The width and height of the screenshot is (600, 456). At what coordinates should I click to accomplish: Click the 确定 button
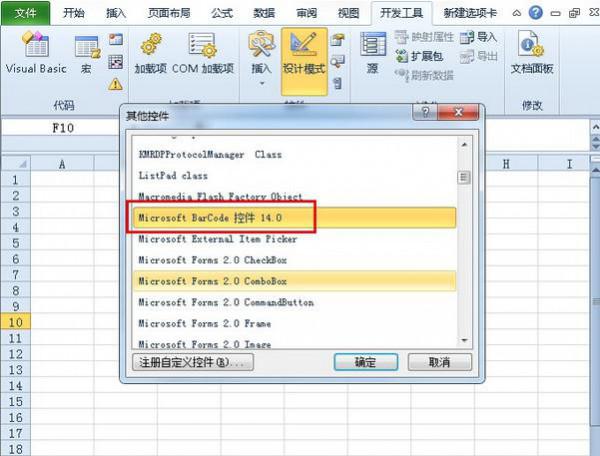point(364,362)
